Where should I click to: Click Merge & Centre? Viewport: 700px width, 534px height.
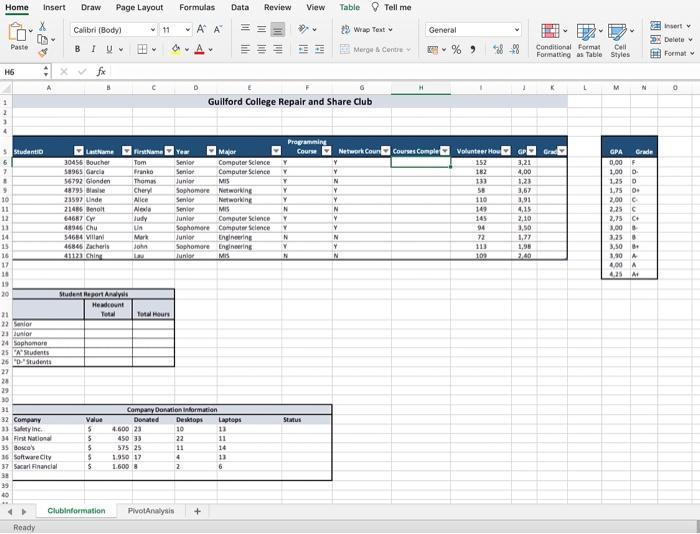coord(375,50)
